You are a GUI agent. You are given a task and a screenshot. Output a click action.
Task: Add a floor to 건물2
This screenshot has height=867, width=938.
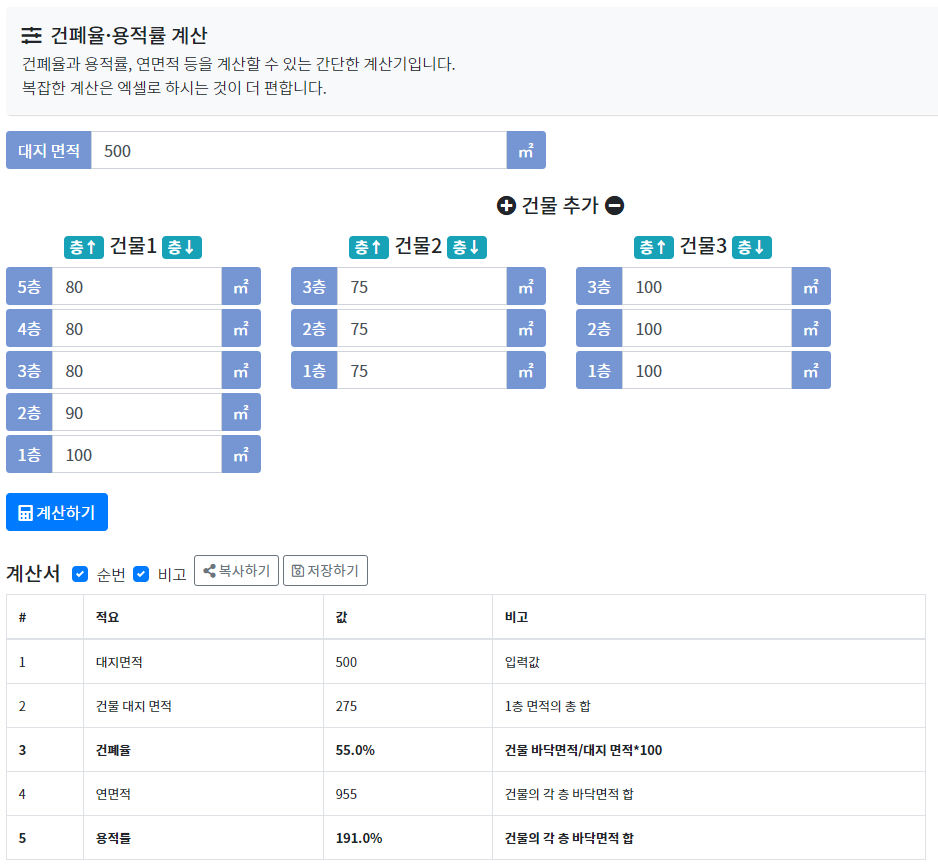click(369, 247)
